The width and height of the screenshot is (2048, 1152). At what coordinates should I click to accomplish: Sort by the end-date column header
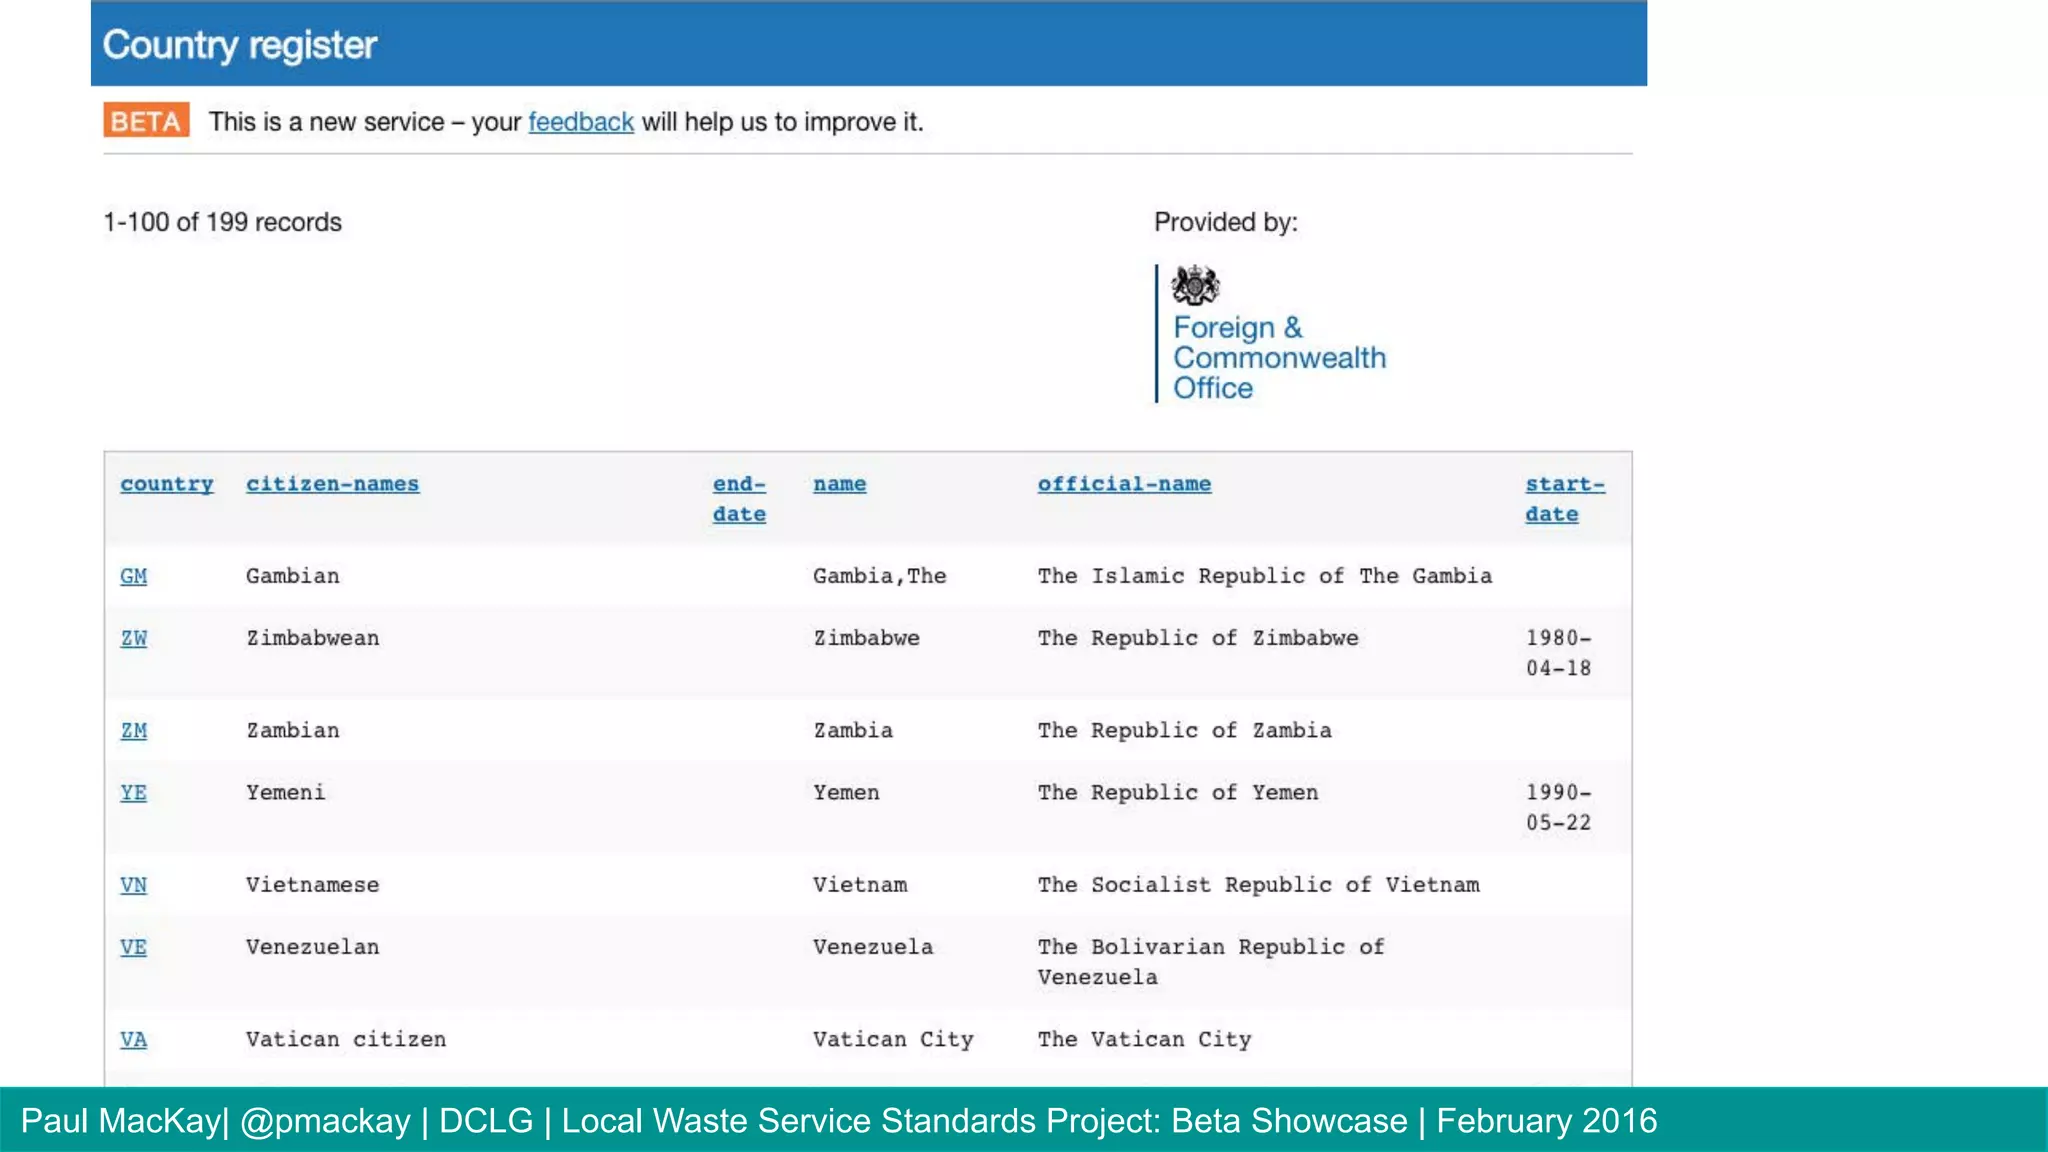click(740, 499)
